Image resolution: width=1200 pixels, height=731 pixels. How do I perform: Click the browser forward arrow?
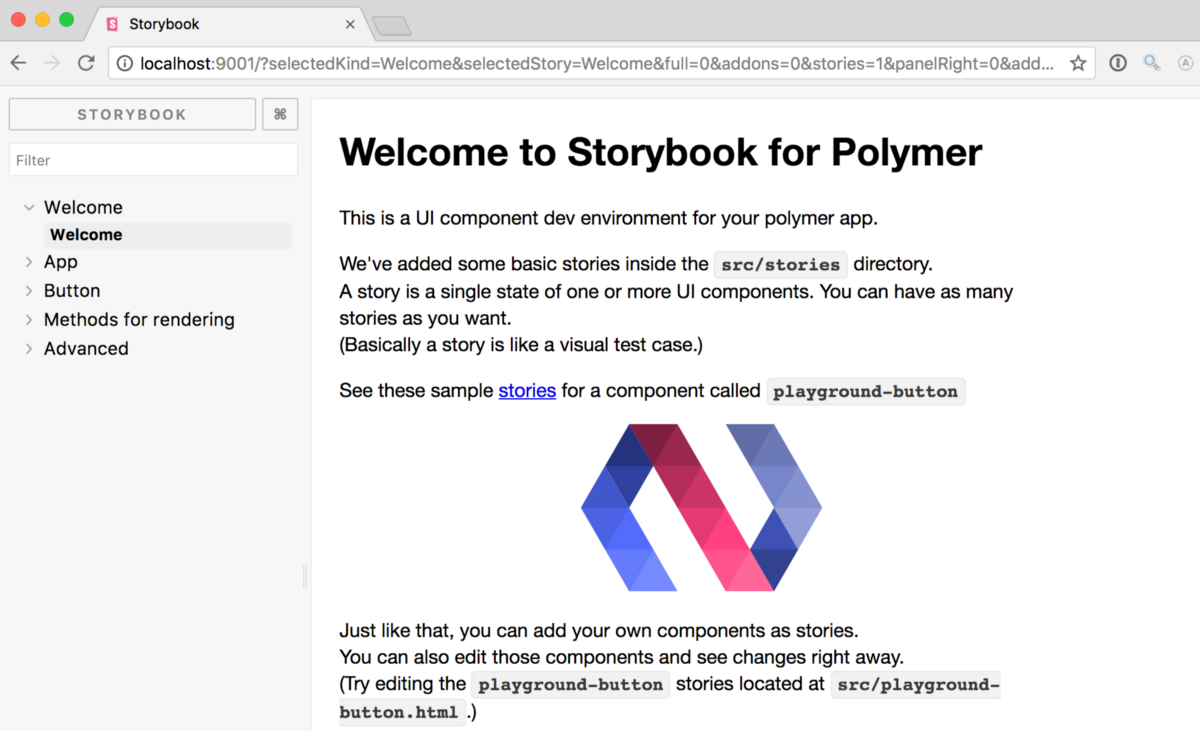pyautogui.click(x=52, y=63)
